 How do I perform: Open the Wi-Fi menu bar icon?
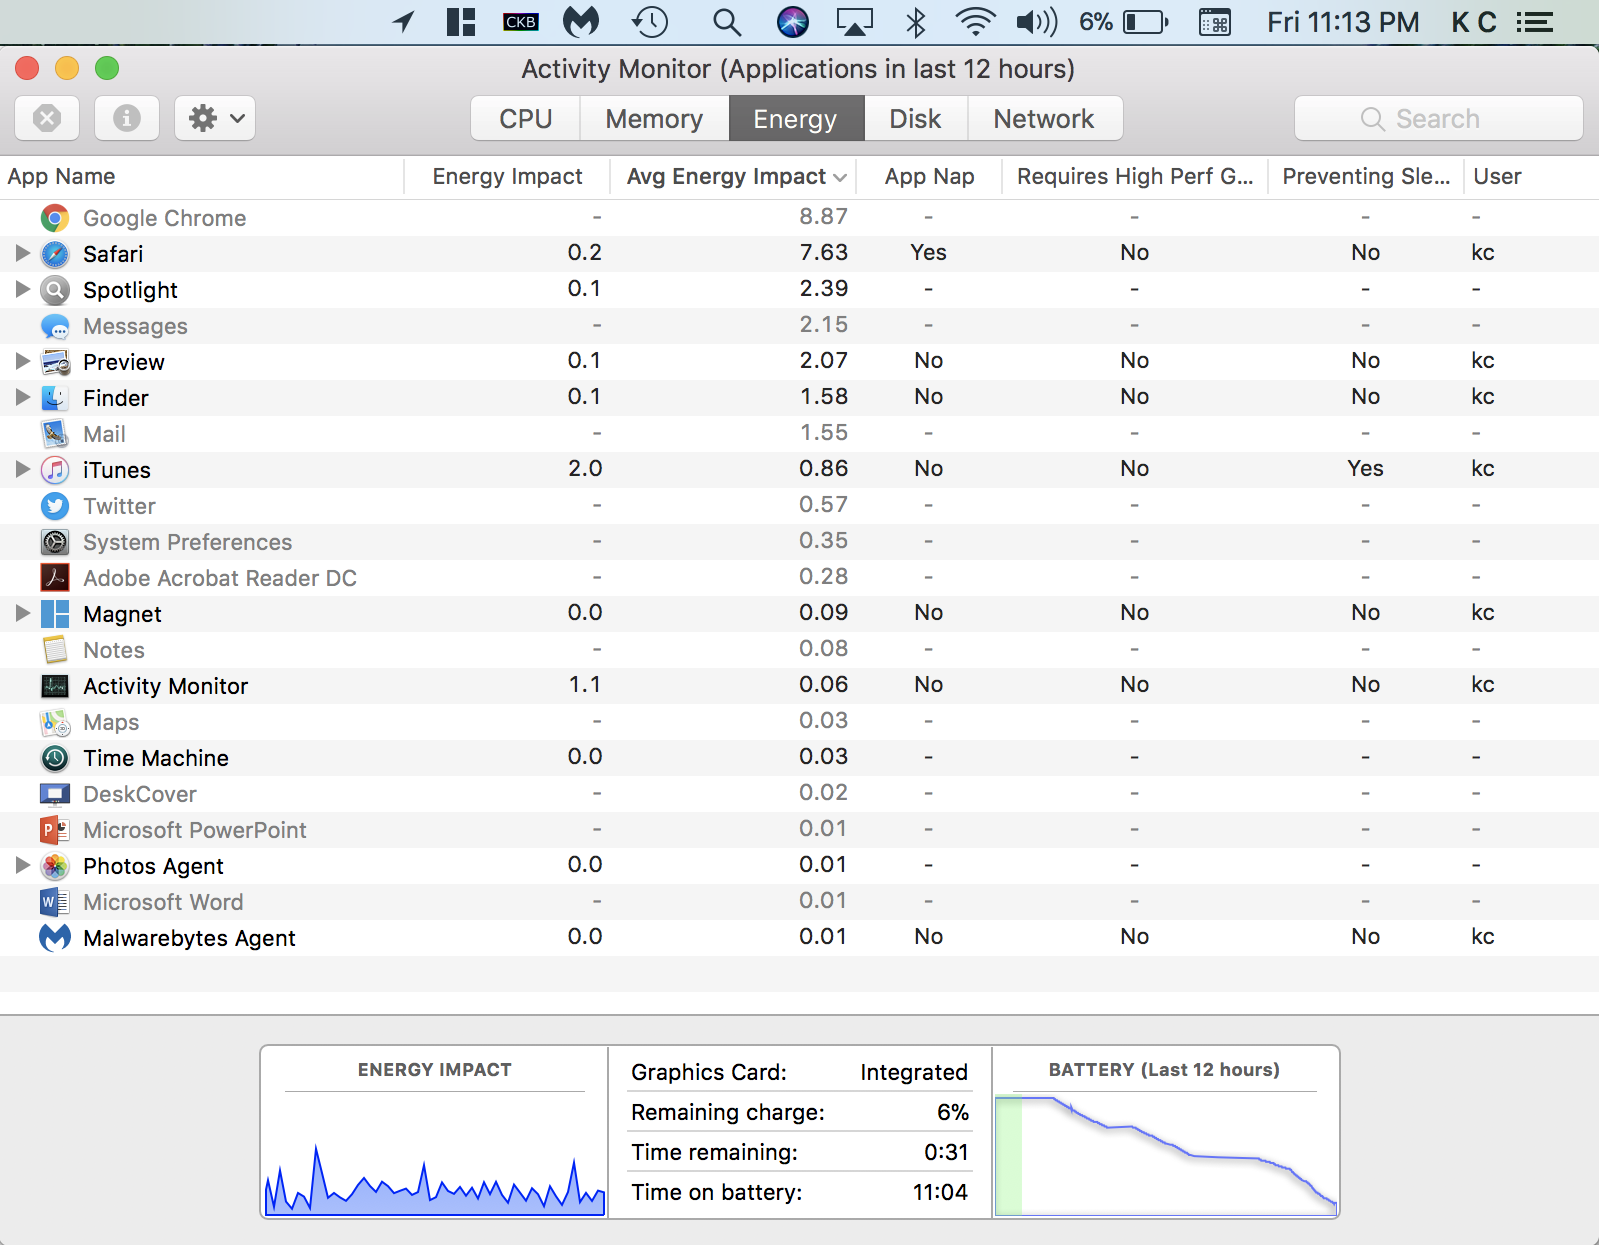pyautogui.click(x=975, y=22)
